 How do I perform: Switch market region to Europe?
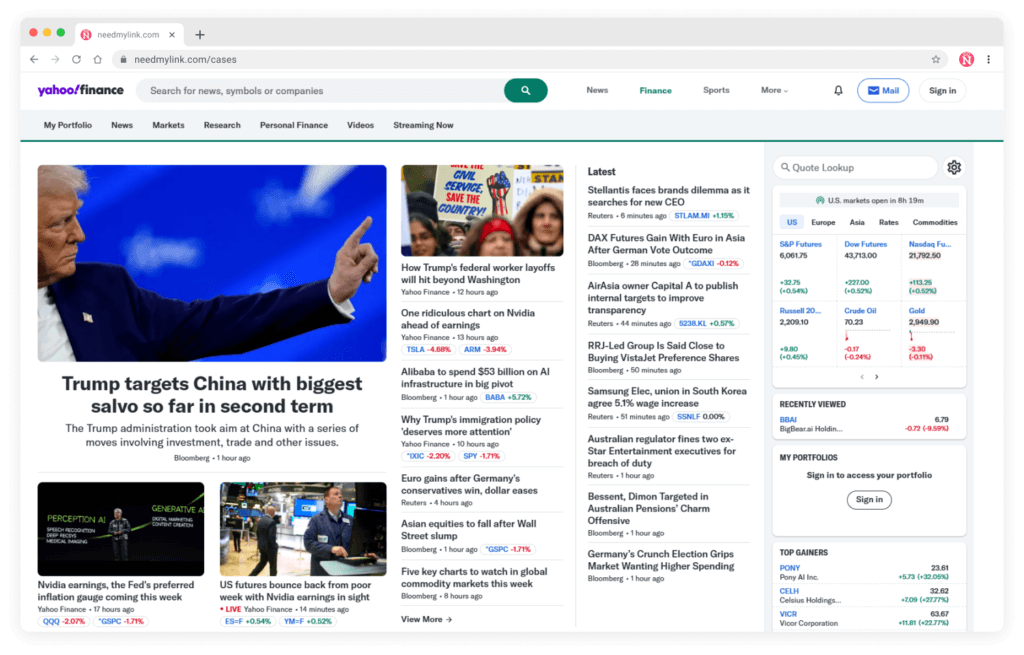[x=823, y=221]
